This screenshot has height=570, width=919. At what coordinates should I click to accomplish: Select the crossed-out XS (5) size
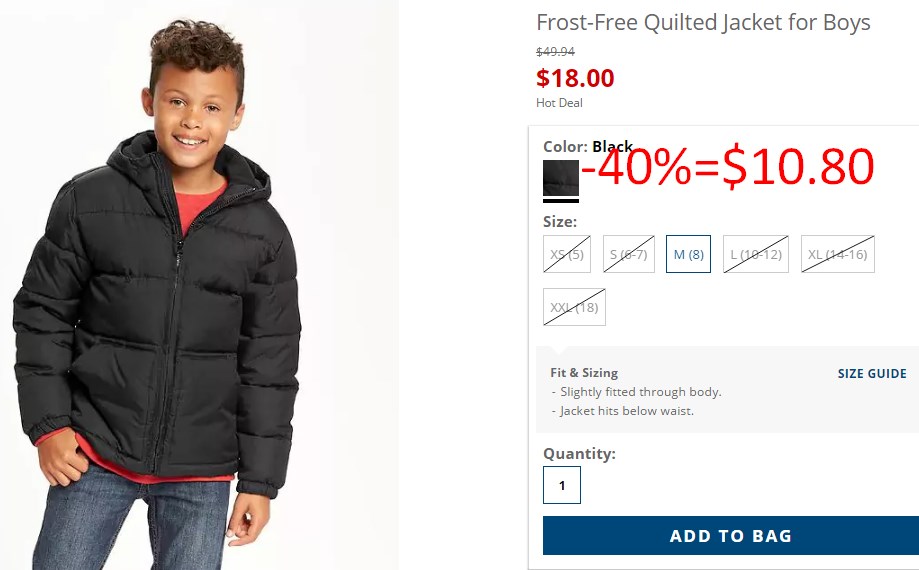[567, 254]
